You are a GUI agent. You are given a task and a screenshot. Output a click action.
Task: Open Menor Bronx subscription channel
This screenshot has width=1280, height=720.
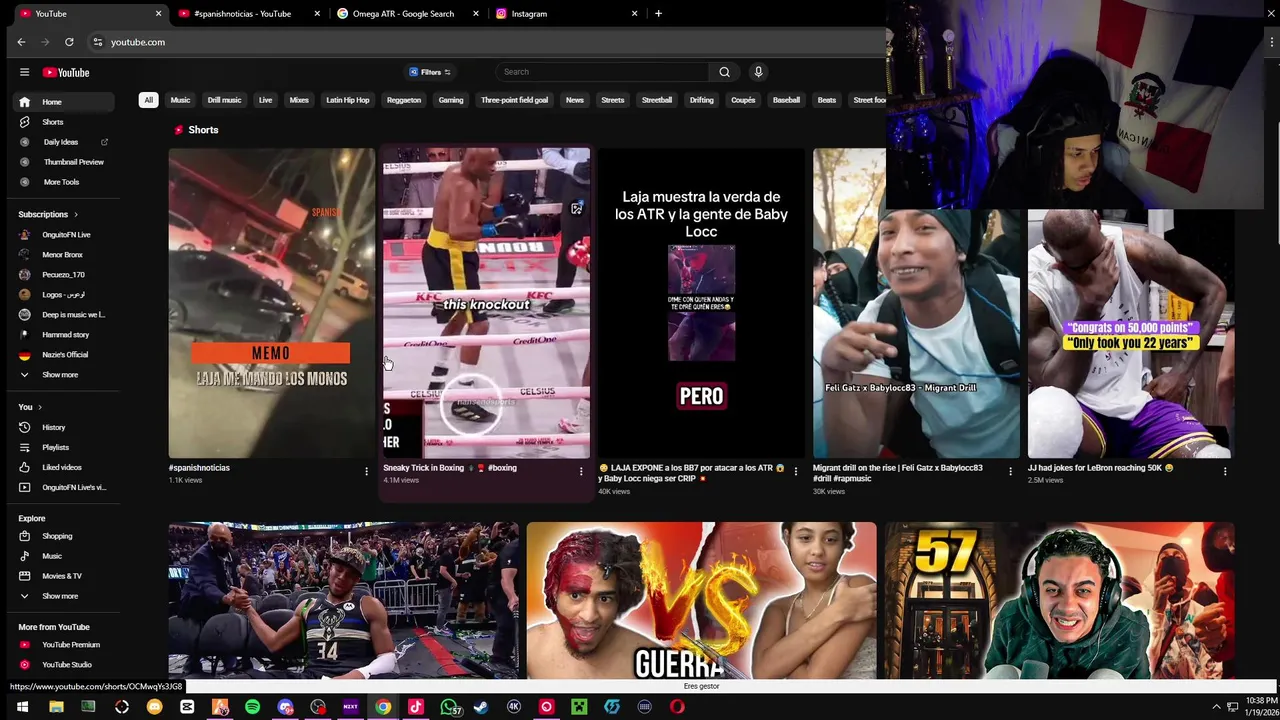pos(64,254)
